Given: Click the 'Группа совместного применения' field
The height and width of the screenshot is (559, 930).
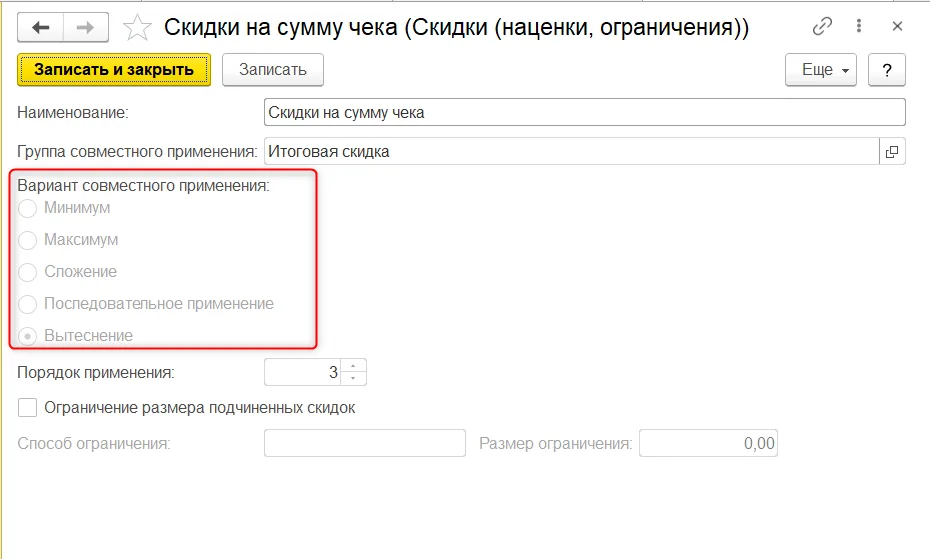Looking at the screenshot, I should (571, 151).
